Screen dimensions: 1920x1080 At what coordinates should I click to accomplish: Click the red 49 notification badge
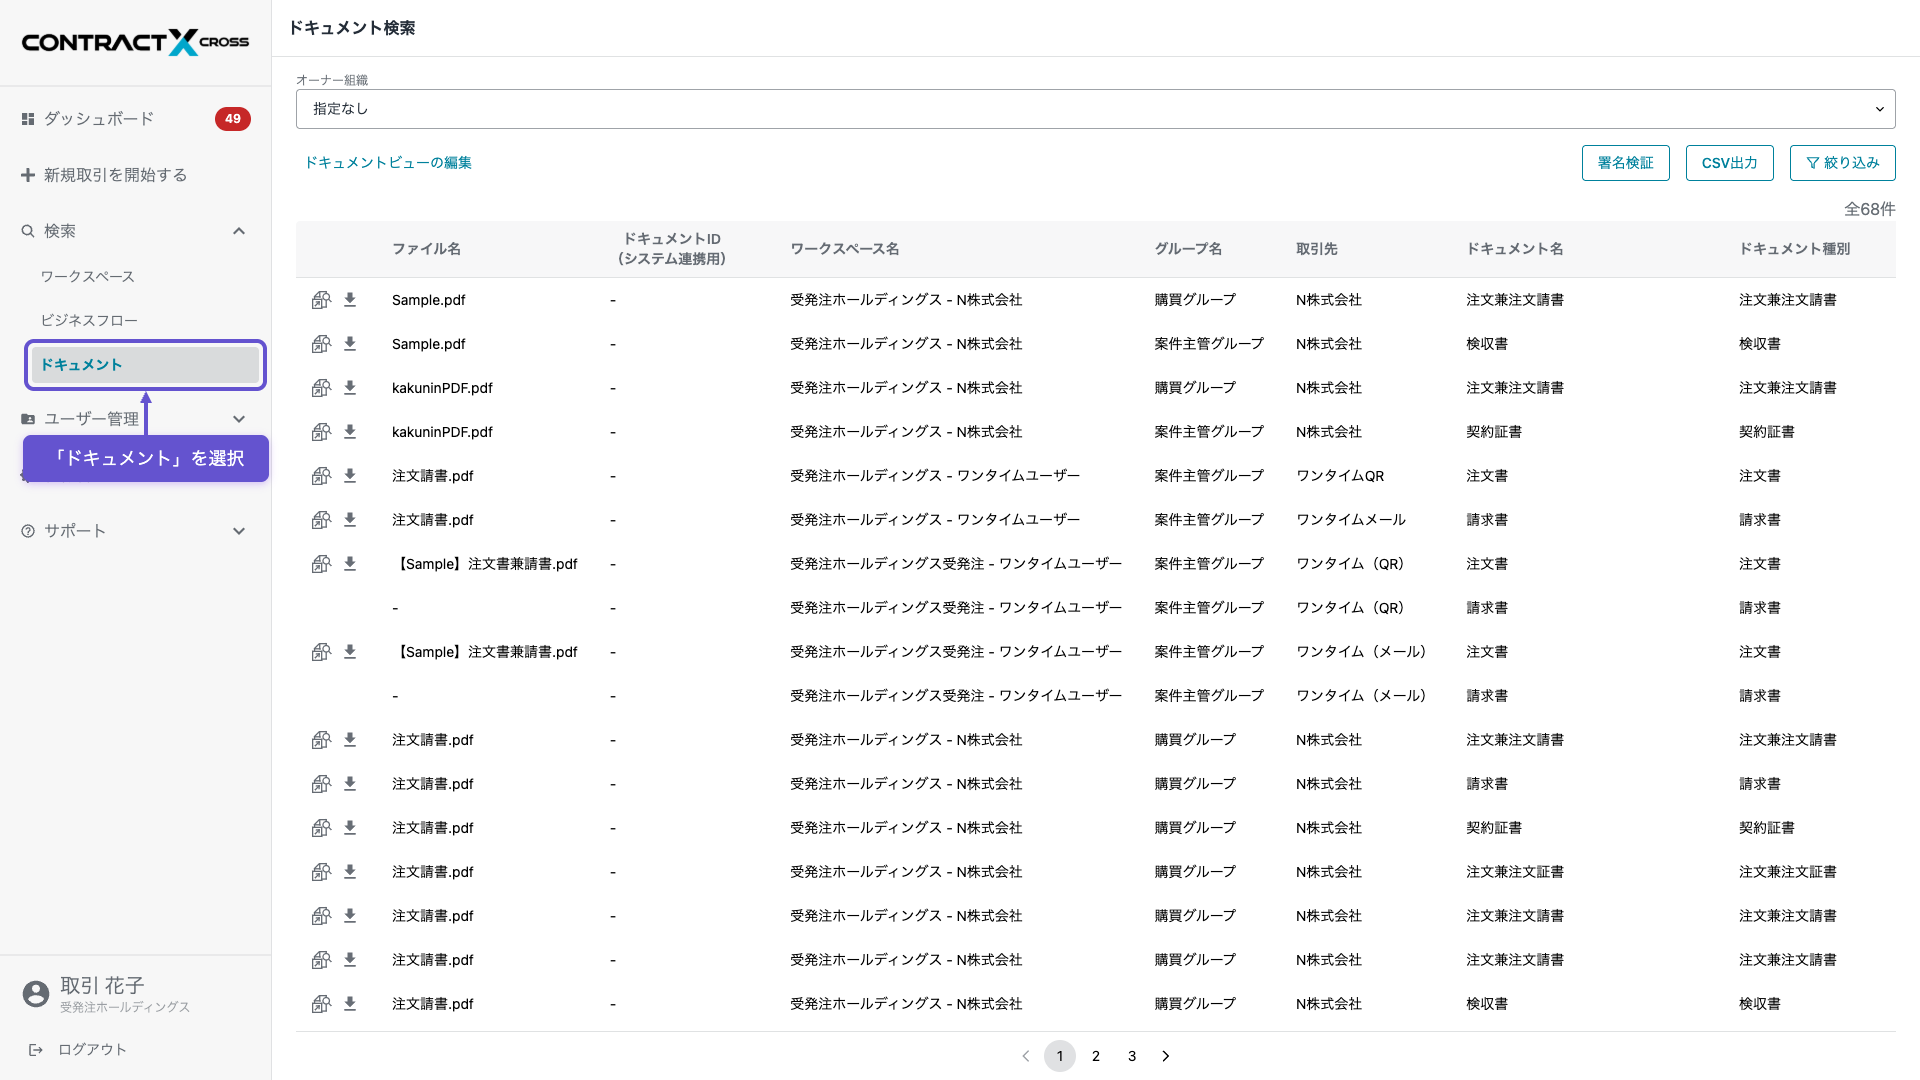[232, 119]
